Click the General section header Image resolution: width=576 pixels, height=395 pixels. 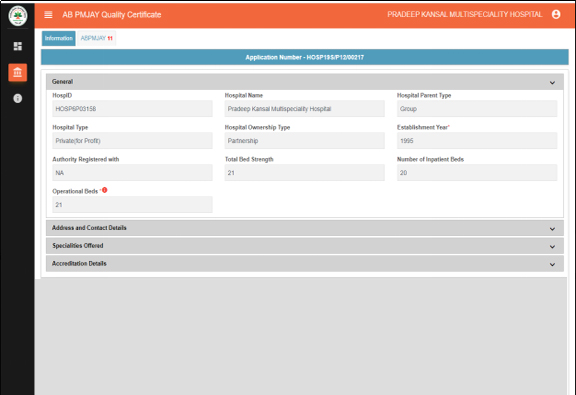click(x=305, y=82)
